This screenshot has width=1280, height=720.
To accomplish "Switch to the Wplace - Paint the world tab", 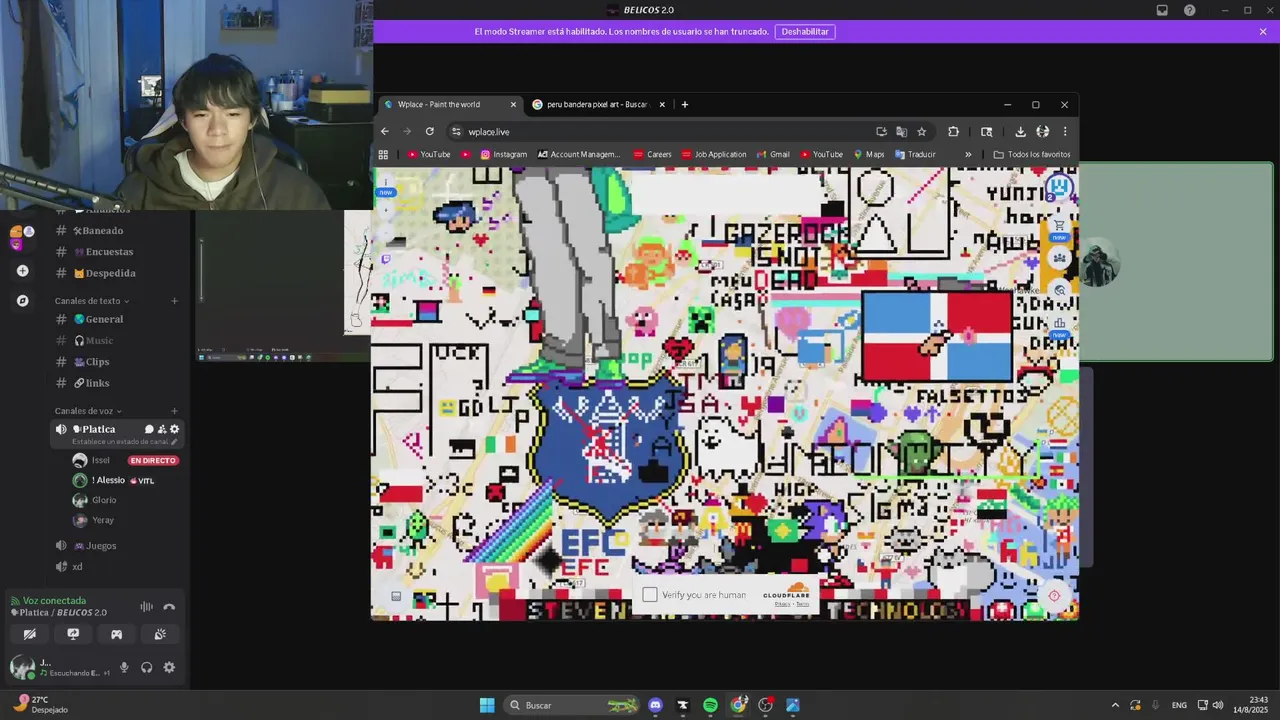I will (450, 104).
